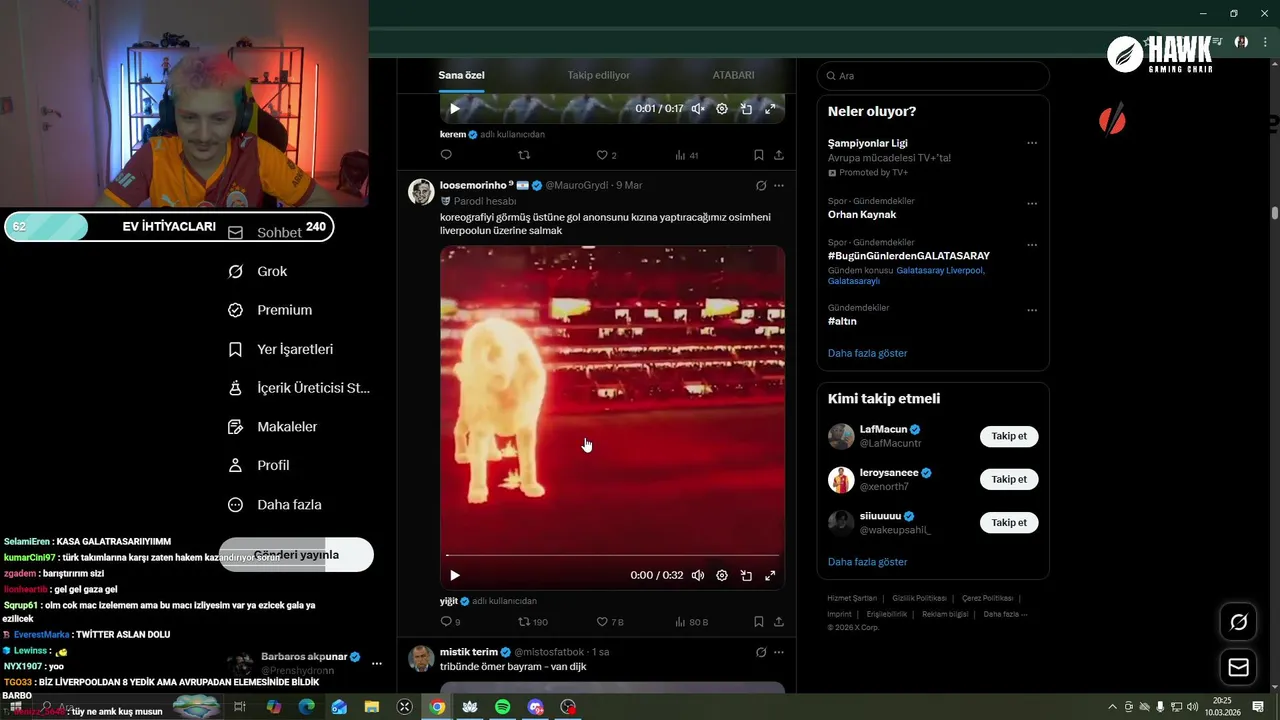This screenshot has height=720, width=1280.
Task: Open Grok icon on loosemorinho post
Action: pos(761,185)
